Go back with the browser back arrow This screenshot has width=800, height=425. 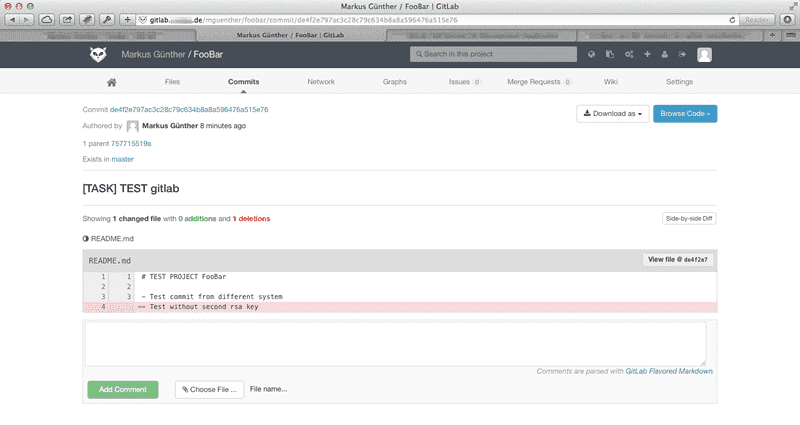(13, 20)
